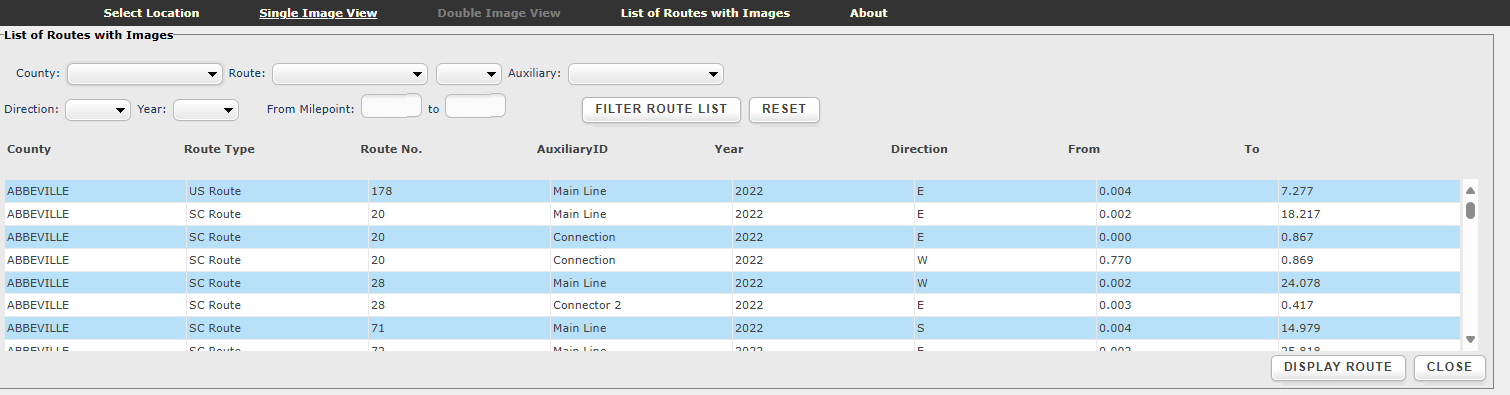The height and width of the screenshot is (395, 1510).
Task: Select the Connector 2 row
Action: [x=732, y=305]
